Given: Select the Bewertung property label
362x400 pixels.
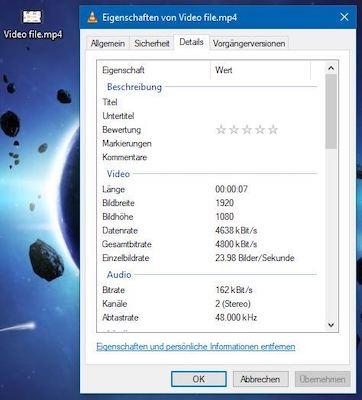Looking at the screenshot, I should click(122, 130).
